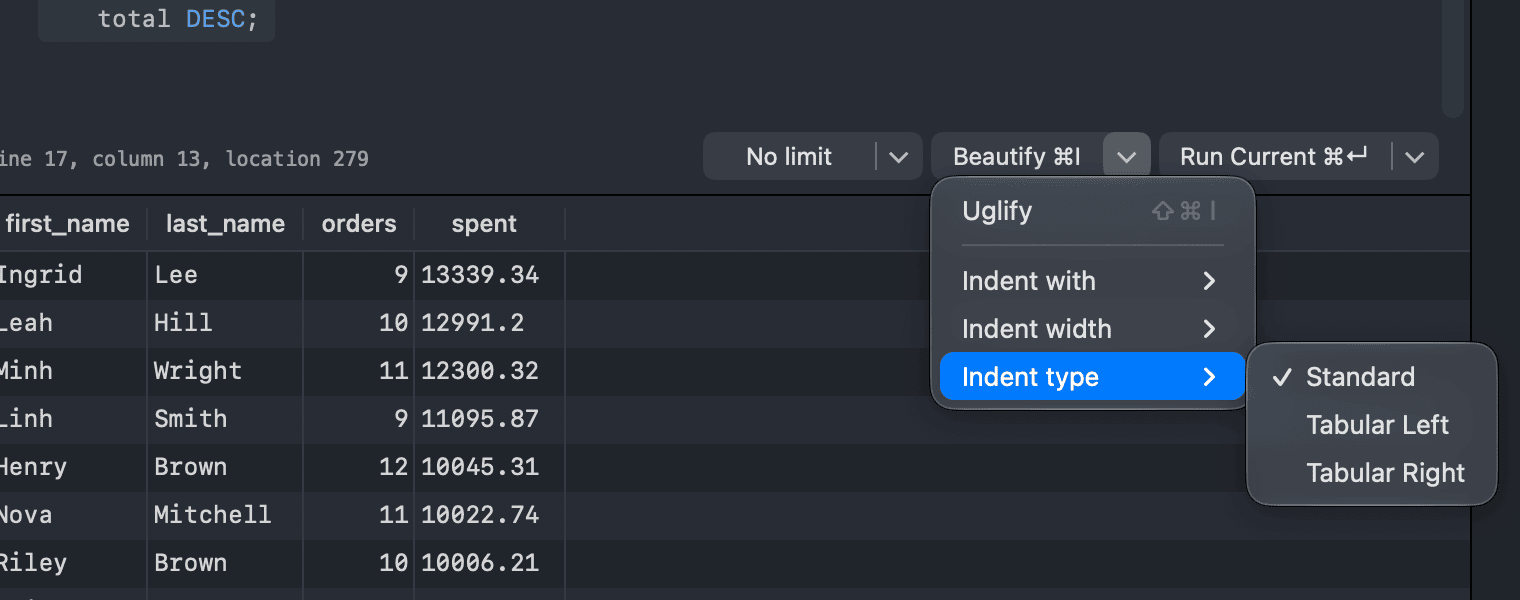The image size is (1520, 600).
Task: Click the cursor location status text
Action: point(184,159)
